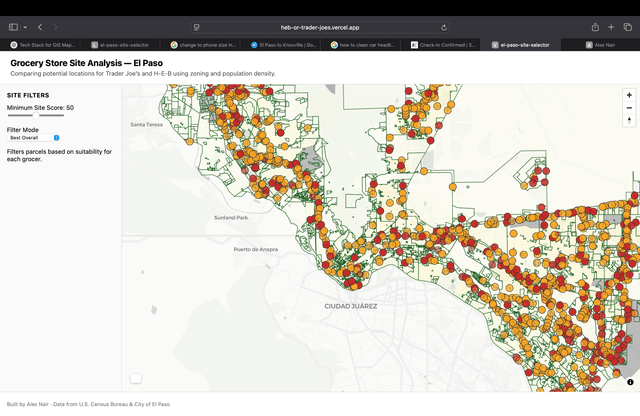The width and height of the screenshot is (640, 416).
Task: Reset map bearing with compass button
Action: pos(629,120)
